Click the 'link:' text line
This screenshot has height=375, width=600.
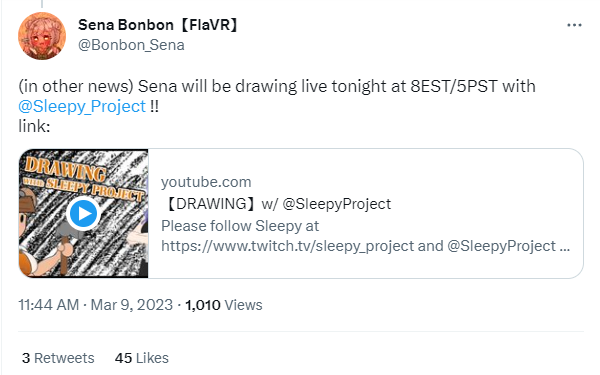(34, 126)
